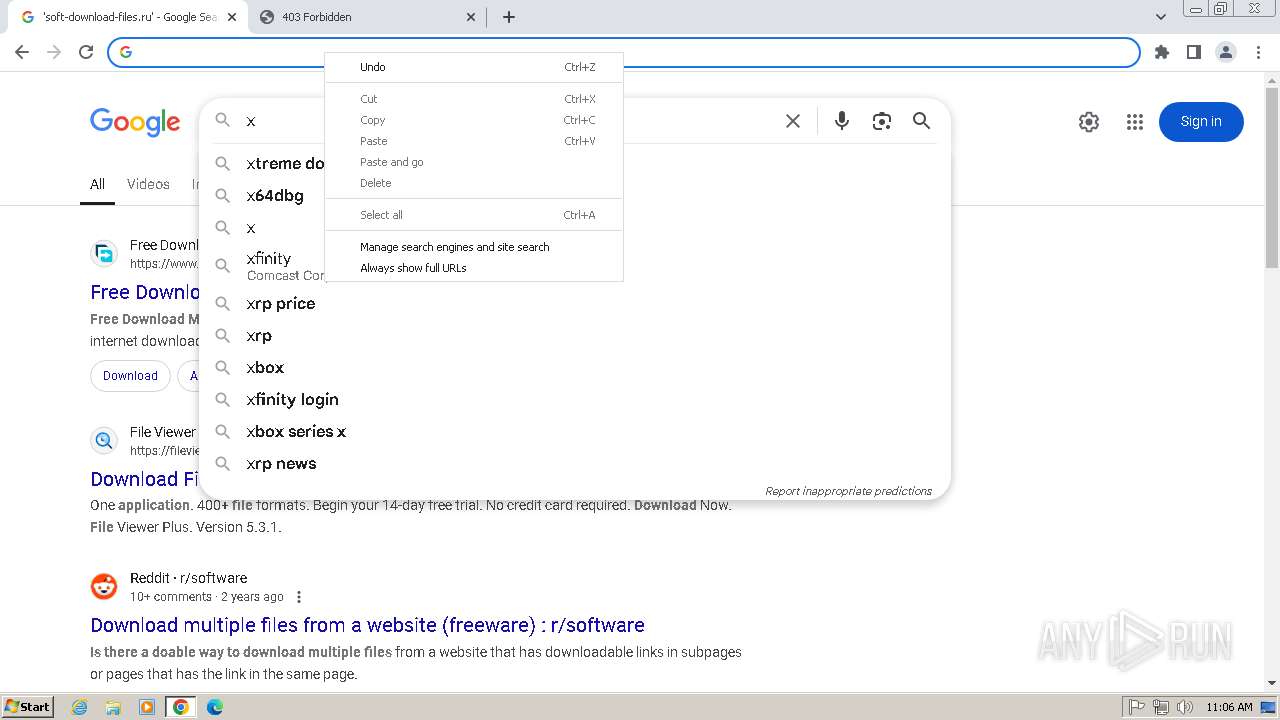
Task: Pick the xrp price suggestion
Action: pos(575,304)
